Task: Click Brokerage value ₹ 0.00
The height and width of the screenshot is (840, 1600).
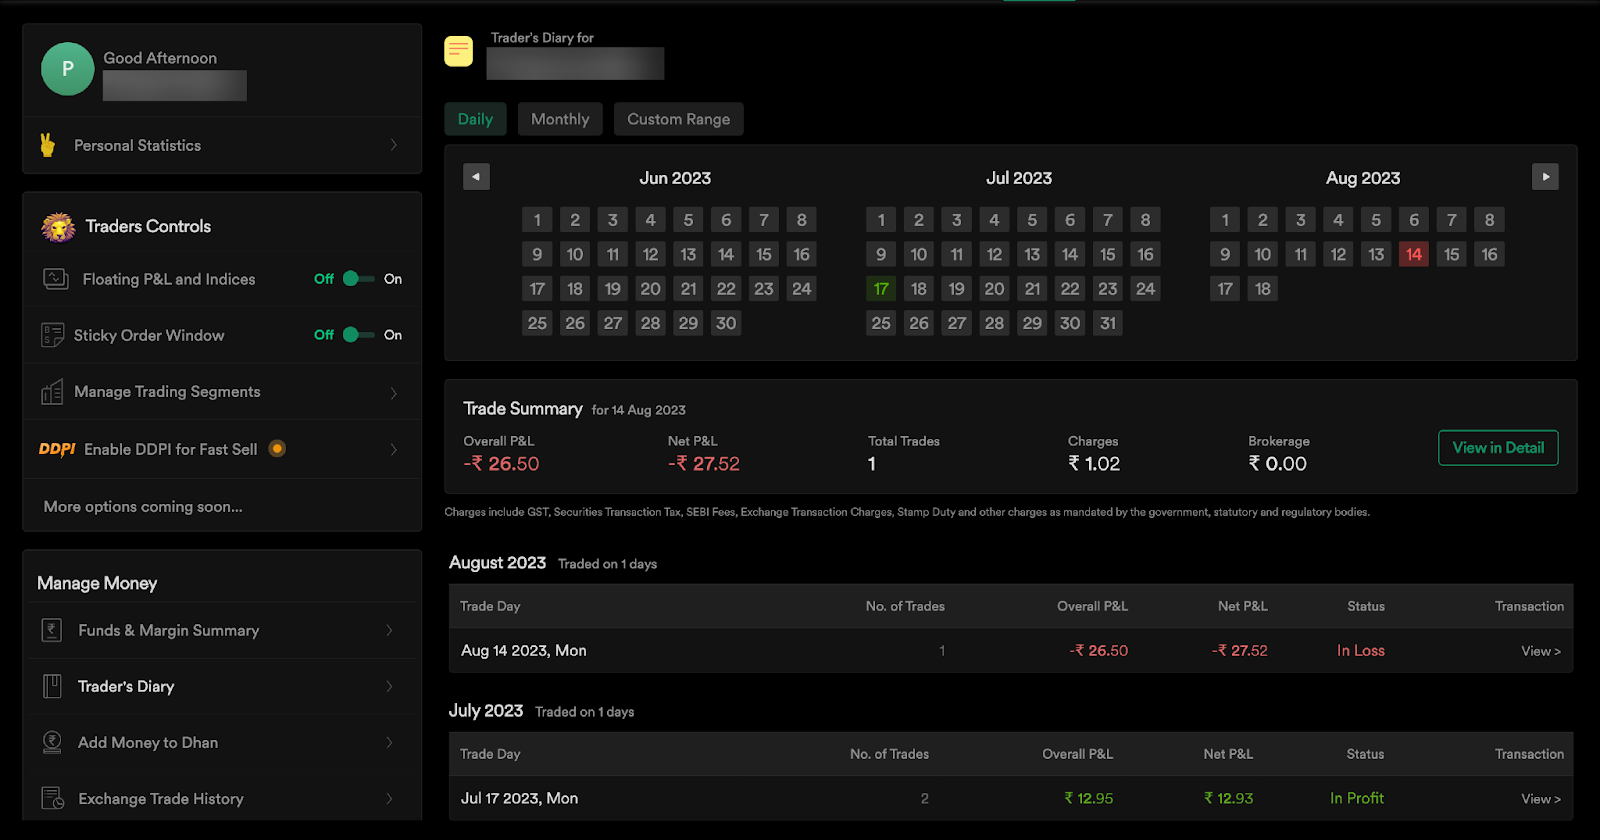Action: coord(1277,464)
